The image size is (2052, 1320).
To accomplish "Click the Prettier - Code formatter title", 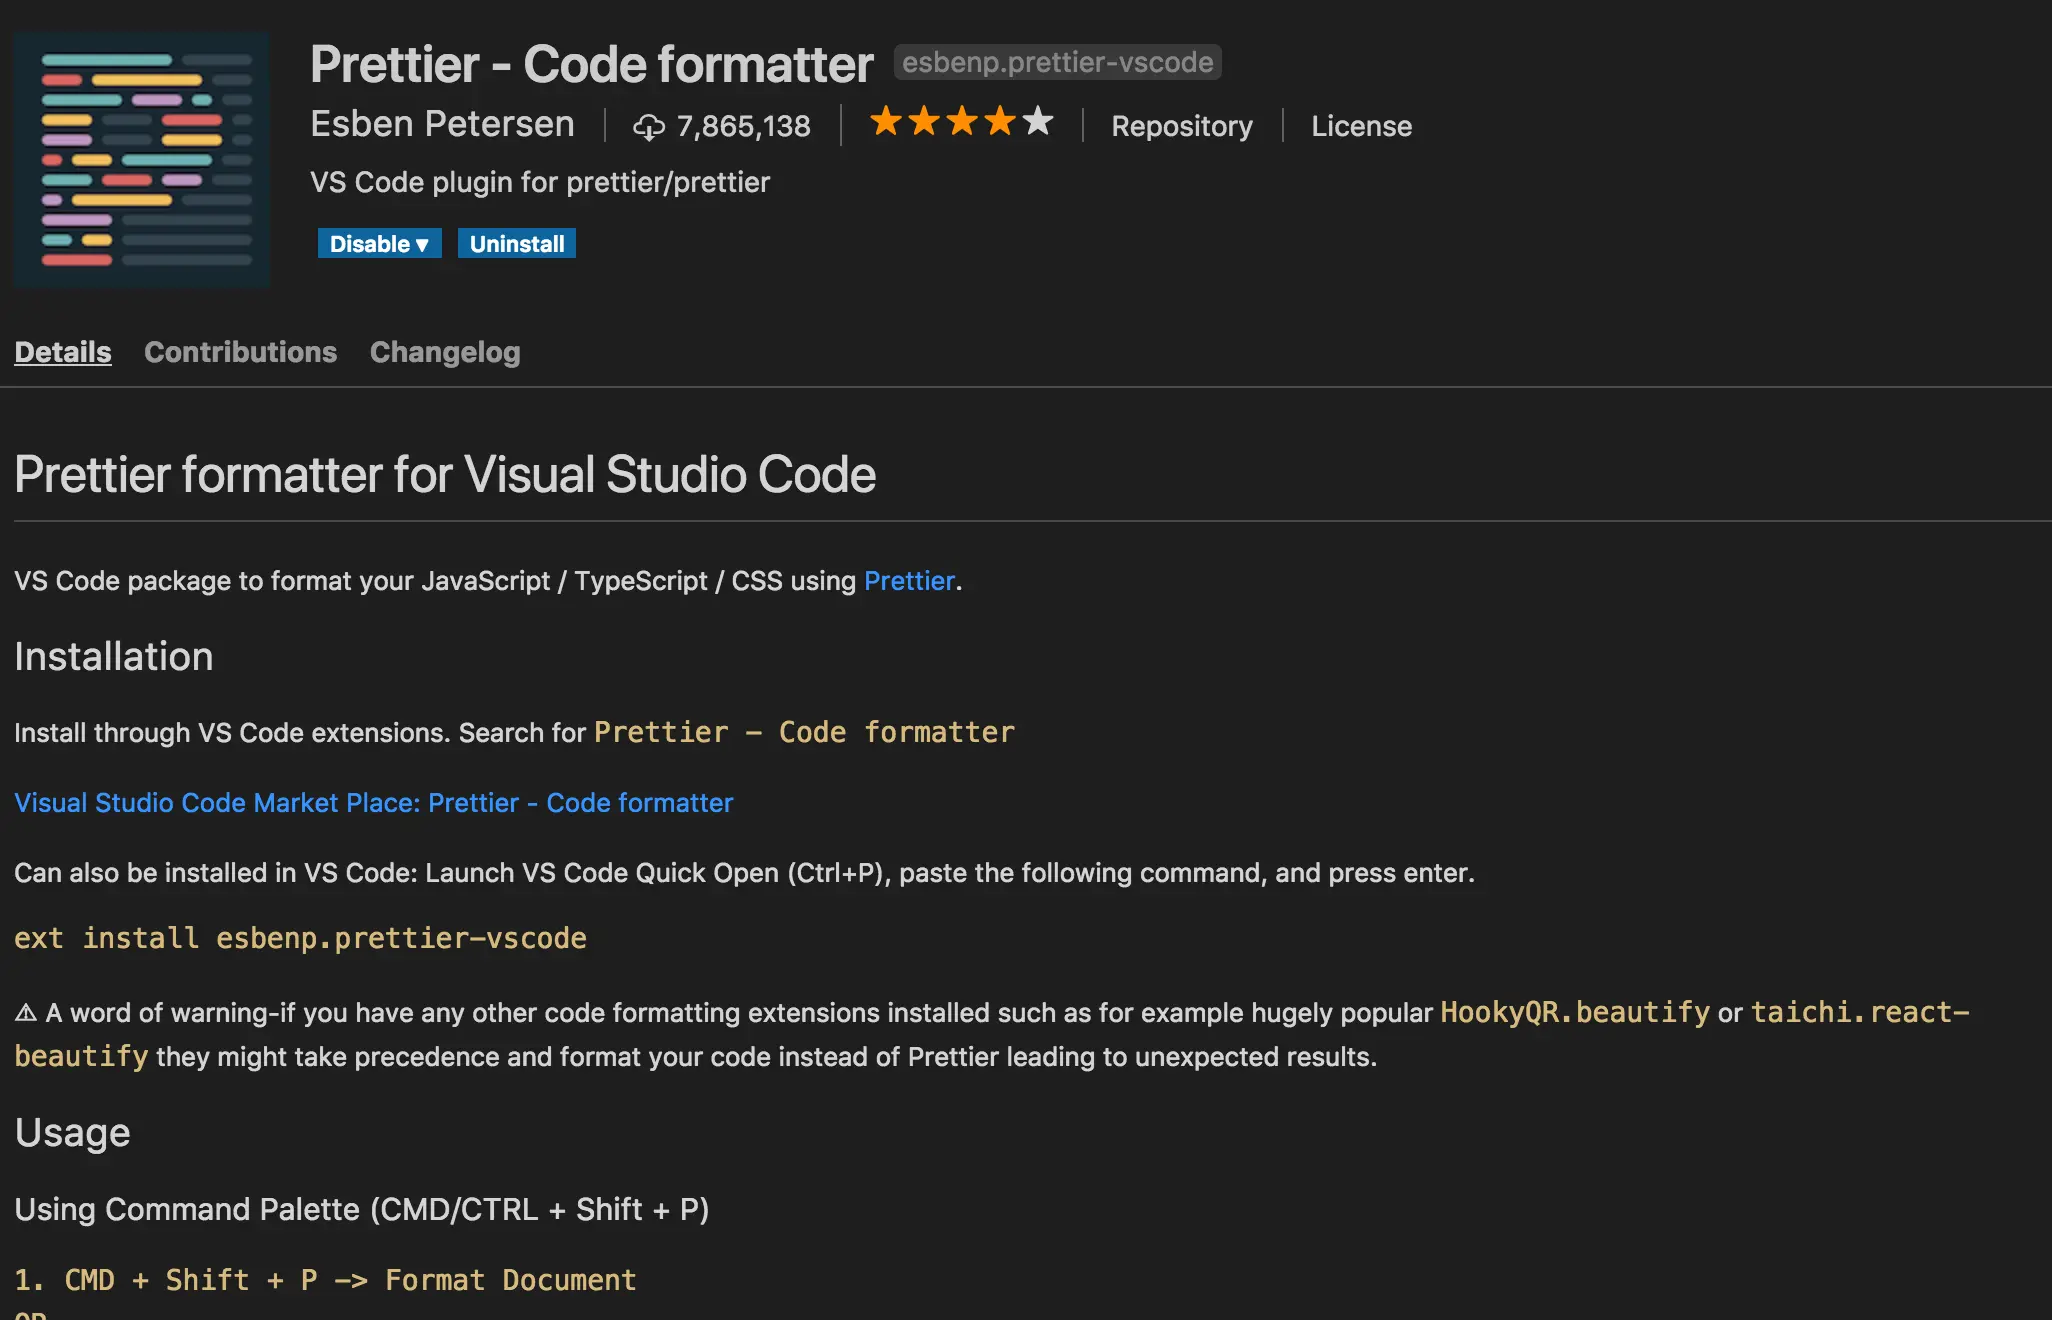I will pos(591,64).
